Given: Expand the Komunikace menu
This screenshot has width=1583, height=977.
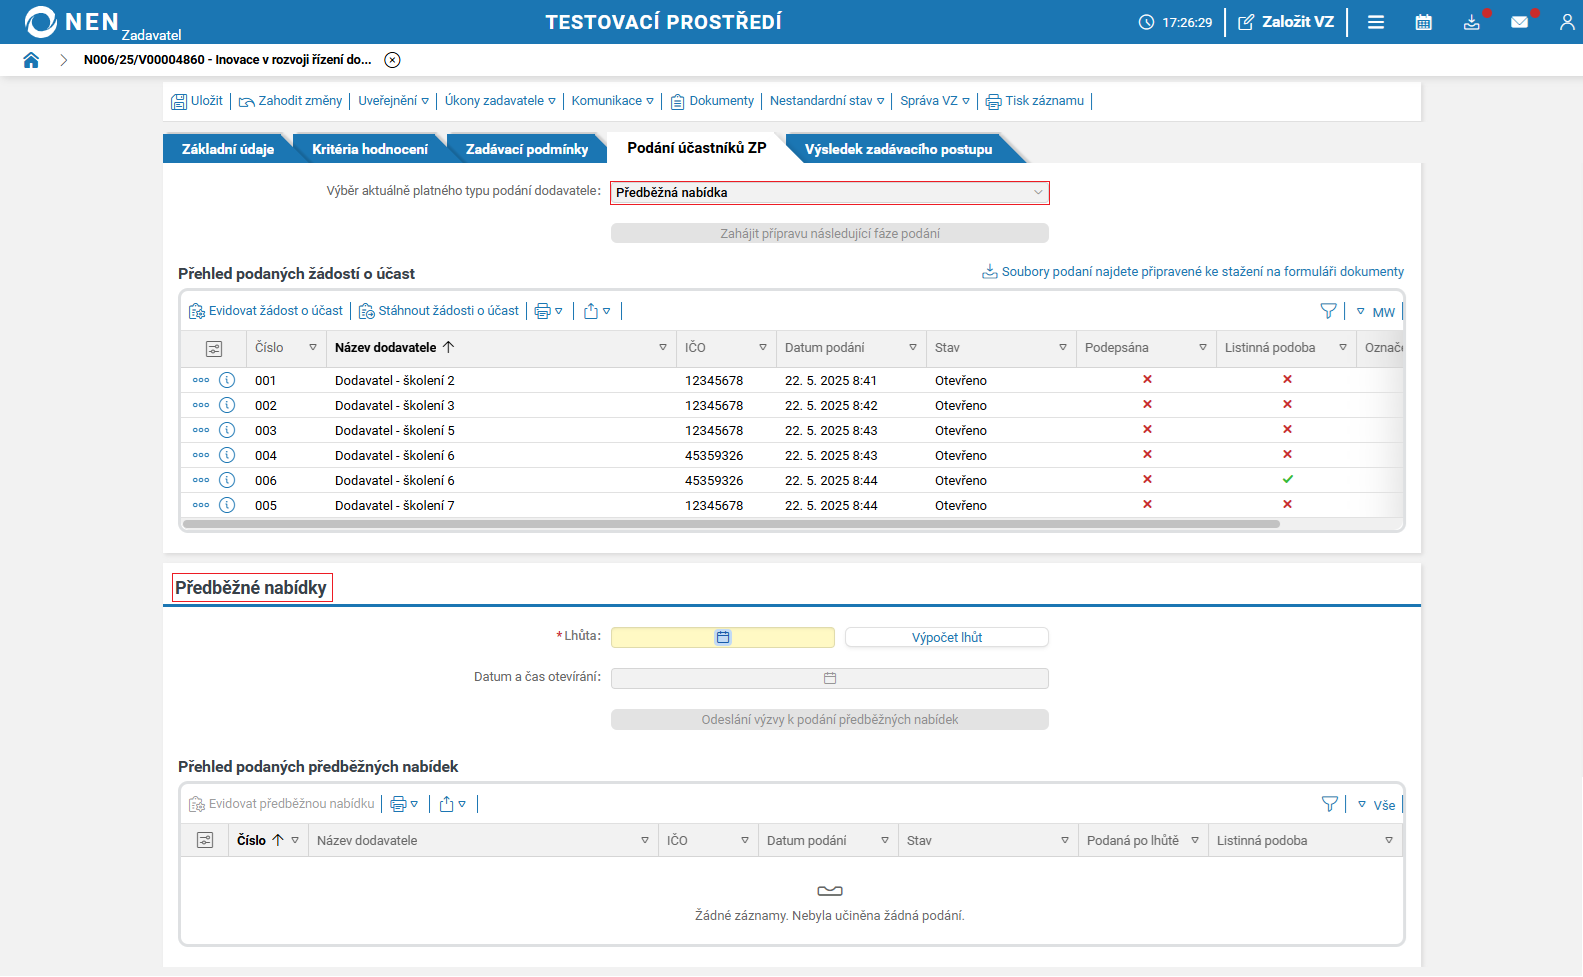Looking at the screenshot, I should [x=612, y=101].
